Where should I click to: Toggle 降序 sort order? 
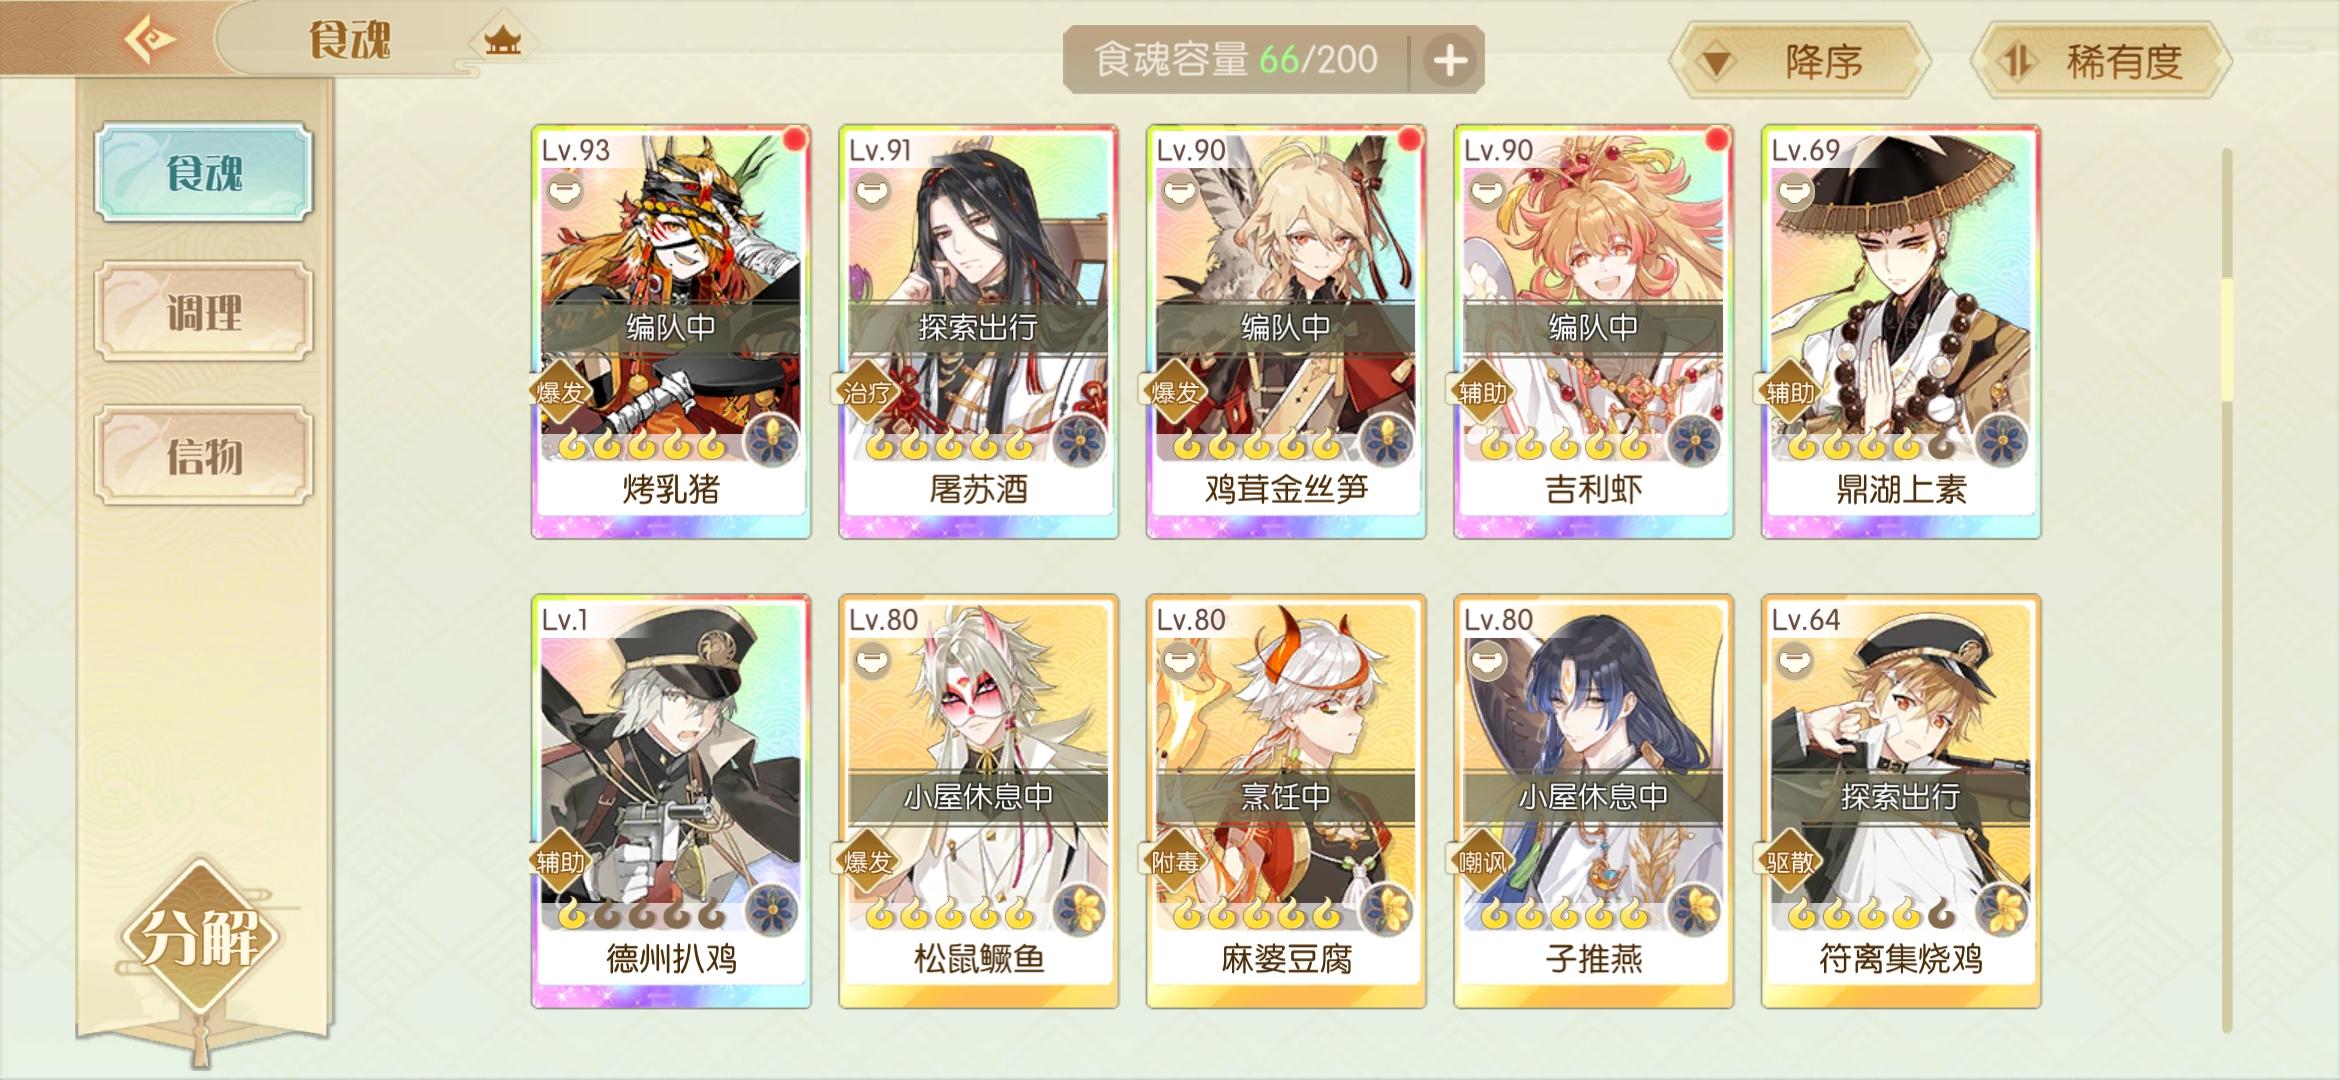1800,62
